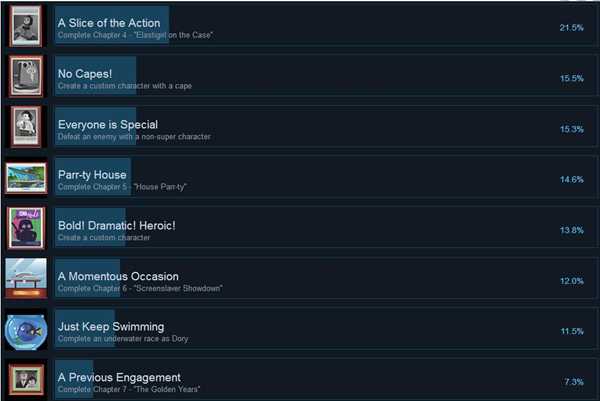The image size is (600, 401).
Task: Click the 15.5% percentage for No Capes!
Action: click(x=572, y=78)
